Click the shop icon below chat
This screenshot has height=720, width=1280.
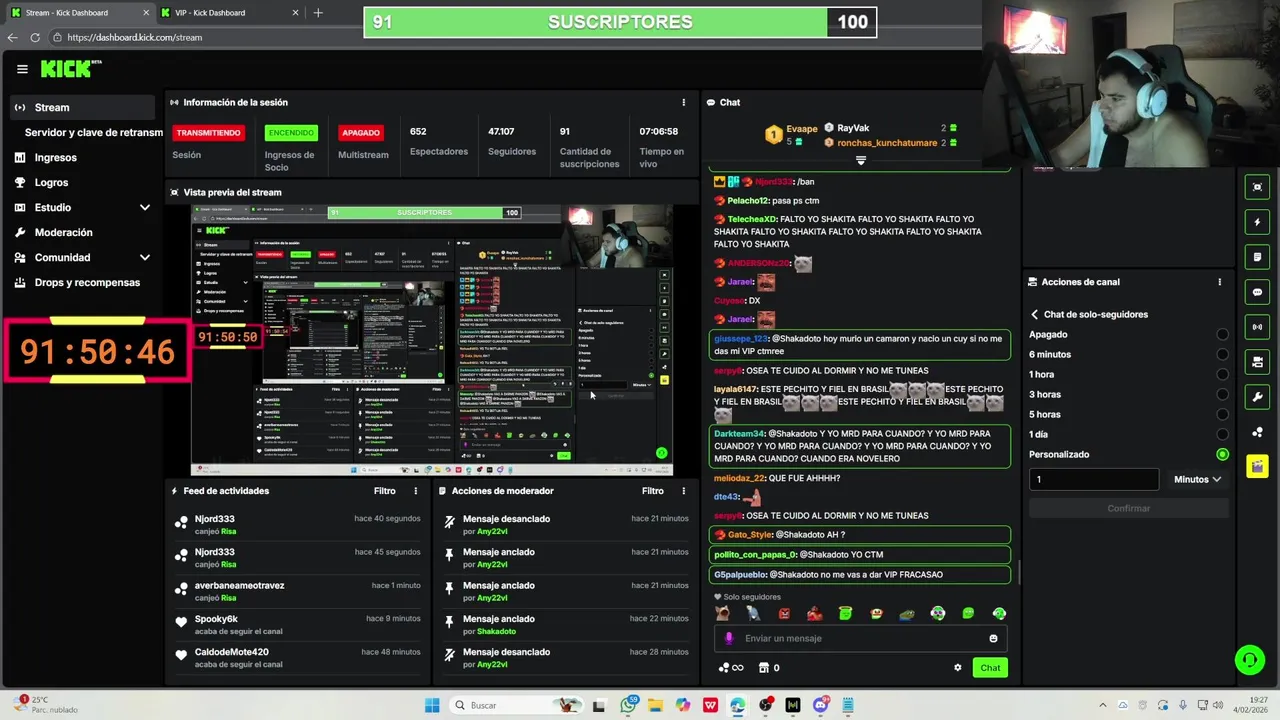tap(764, 668)
